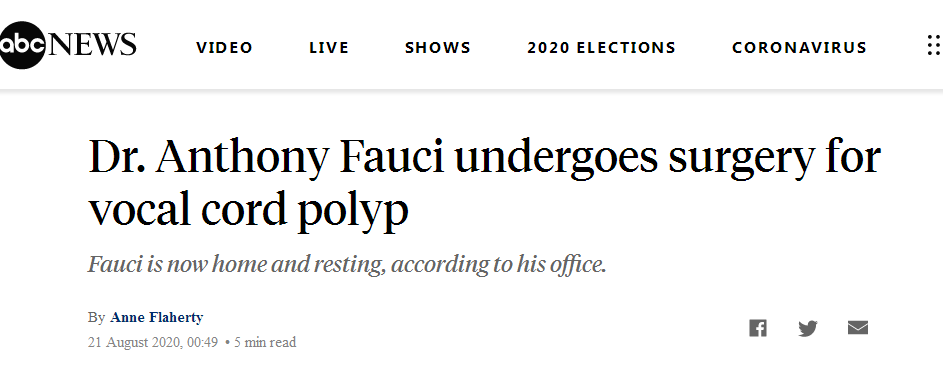Screen dimensions: 943x372
Task: Share article on Twitter
Action: 808,328
